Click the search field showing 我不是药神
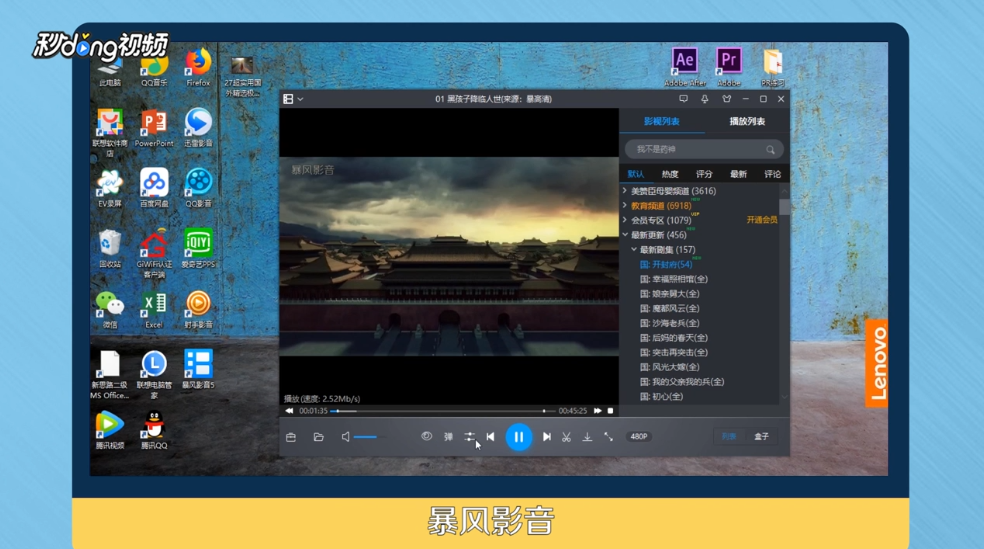Image resolution: width=984 pixels, height=549 pixels. [703, 149]
